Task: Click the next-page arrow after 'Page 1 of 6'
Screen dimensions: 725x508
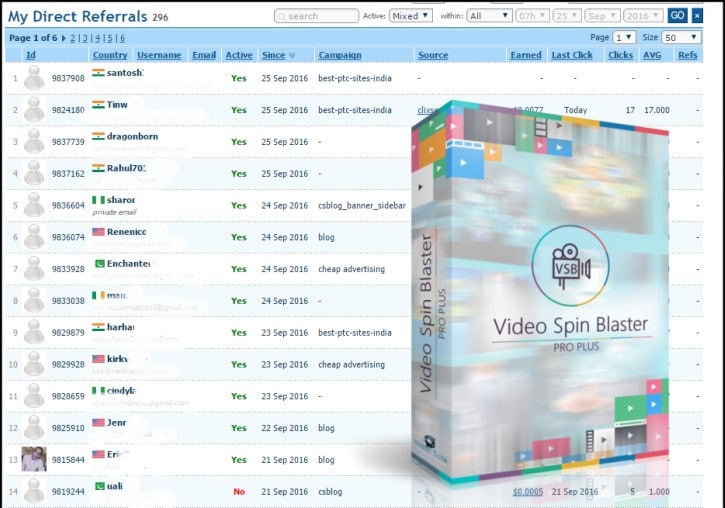Action: pos(64,38)
